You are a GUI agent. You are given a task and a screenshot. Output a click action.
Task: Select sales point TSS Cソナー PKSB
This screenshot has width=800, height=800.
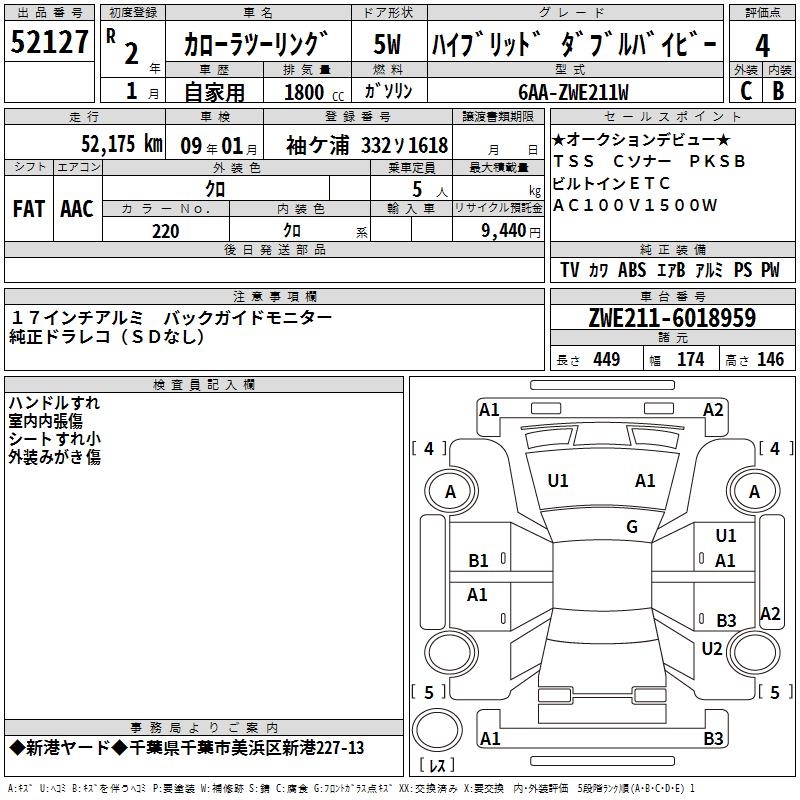649,161
